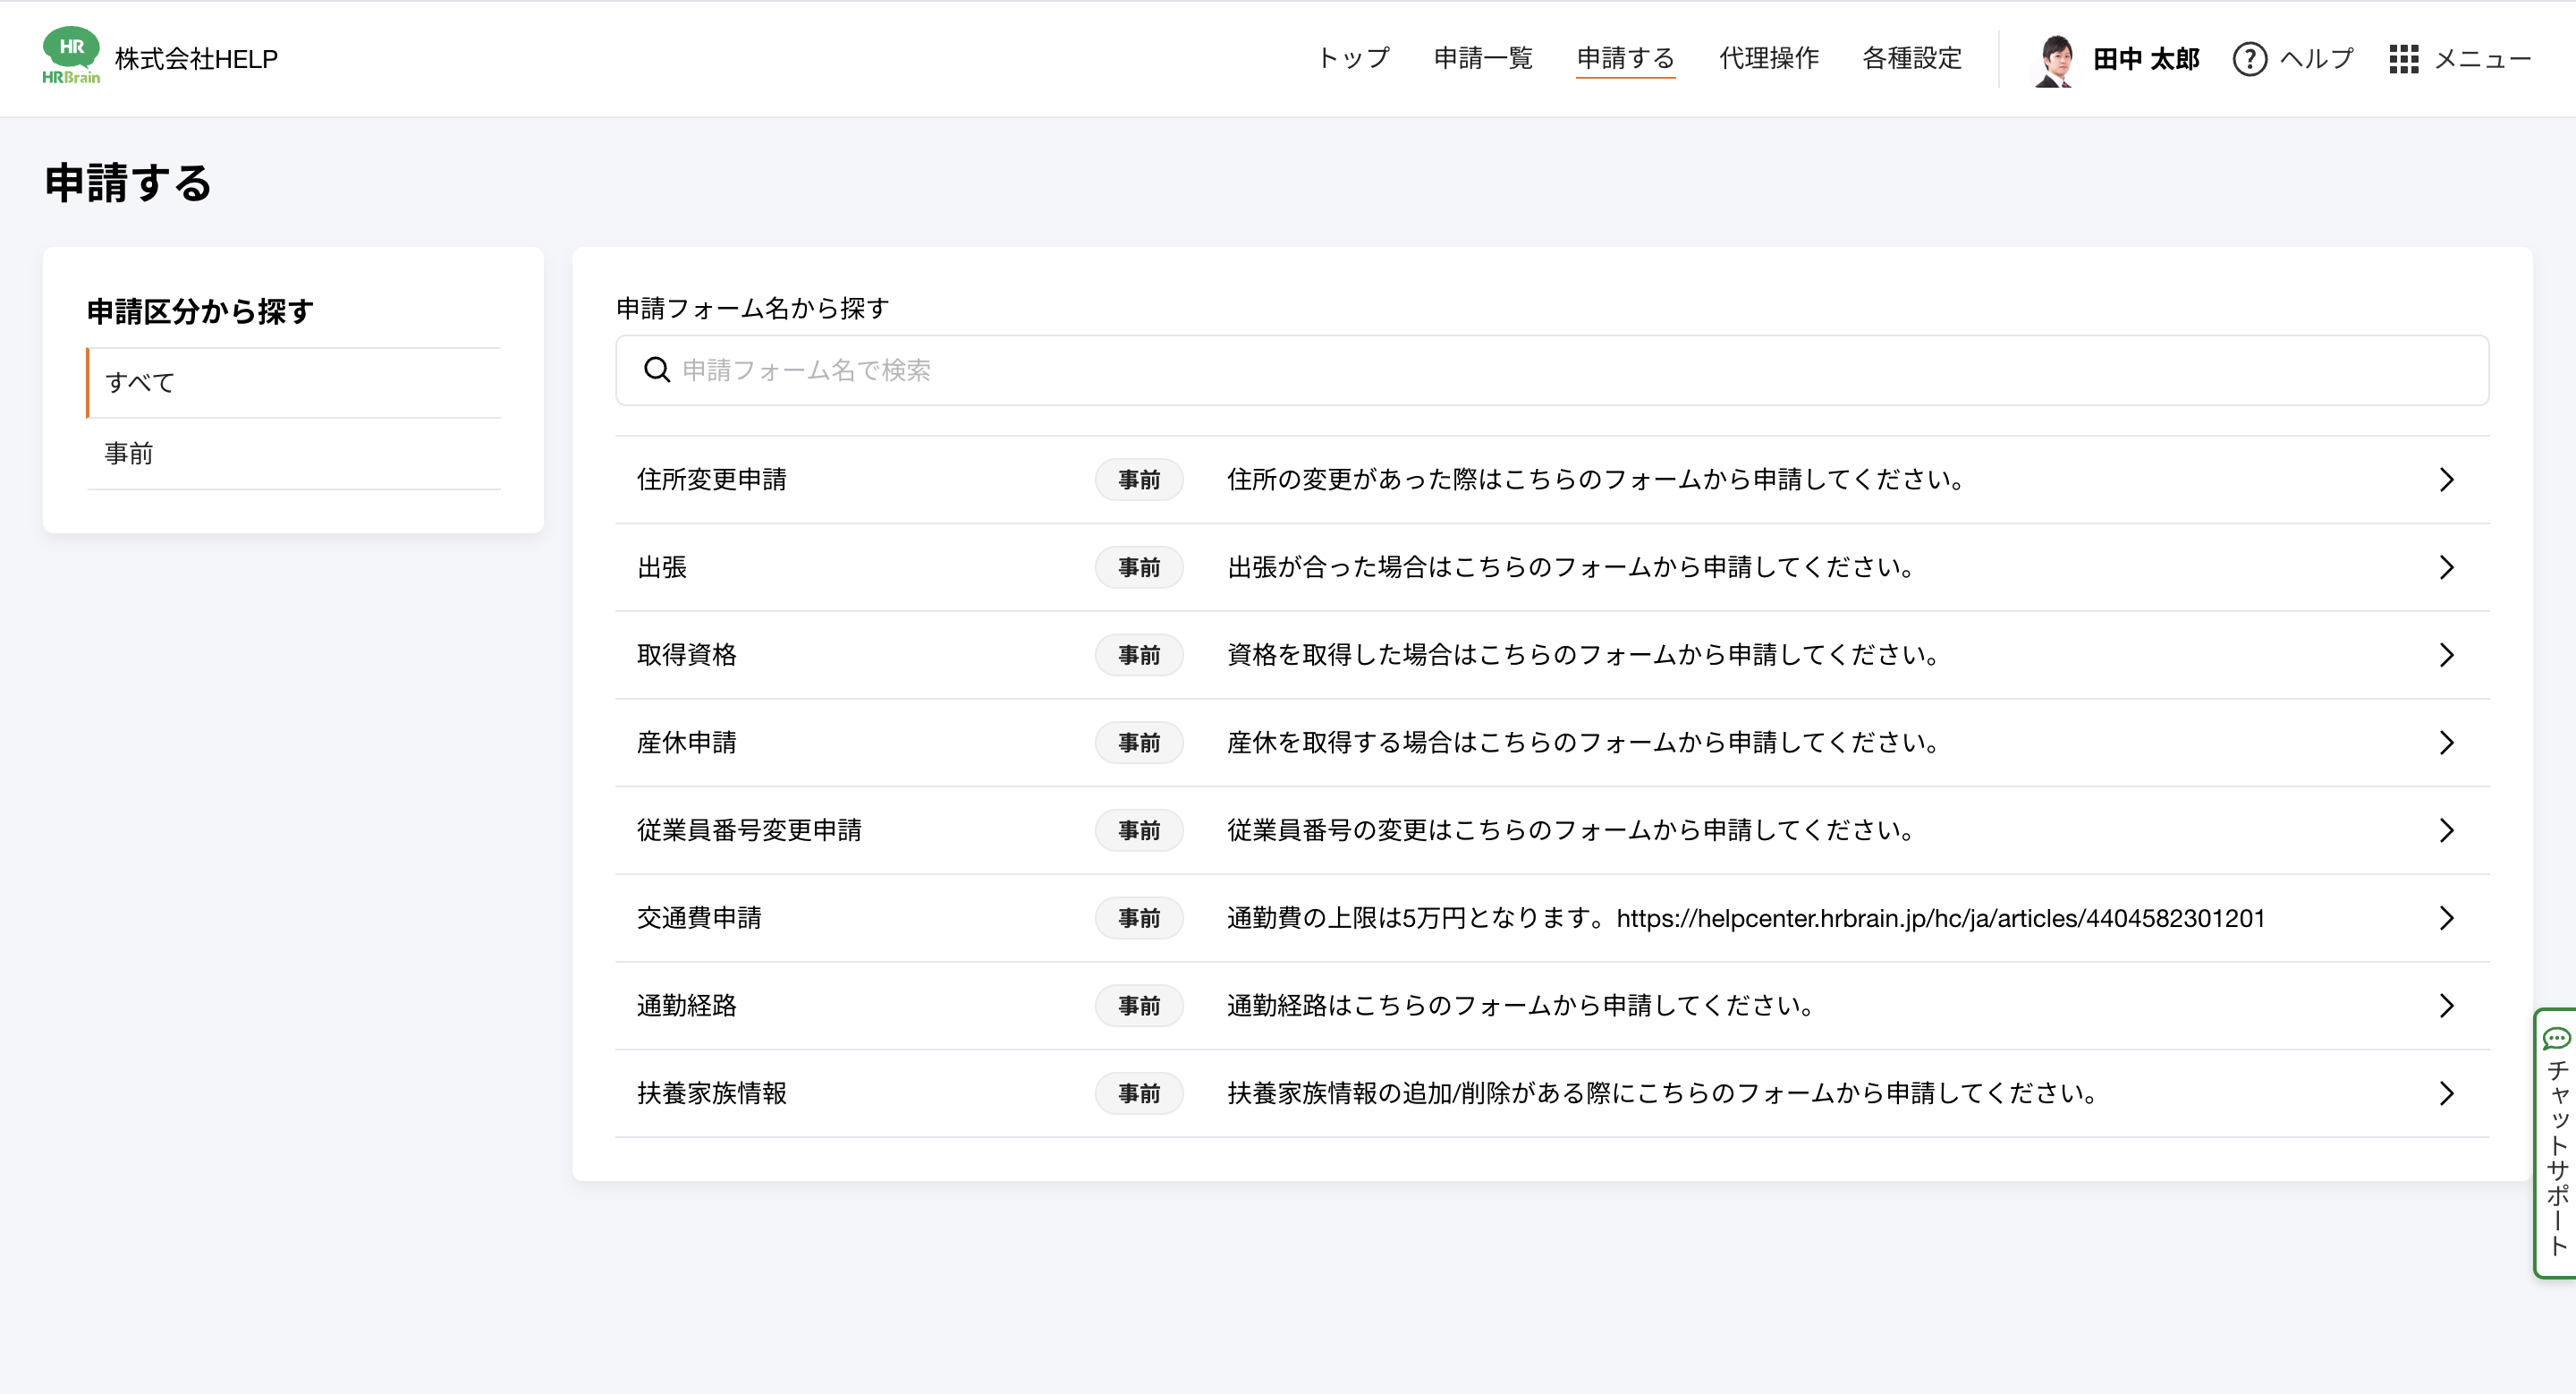2576x1394 pixels.
Task: Click the search magnifier icon
Action: (657, 370)
